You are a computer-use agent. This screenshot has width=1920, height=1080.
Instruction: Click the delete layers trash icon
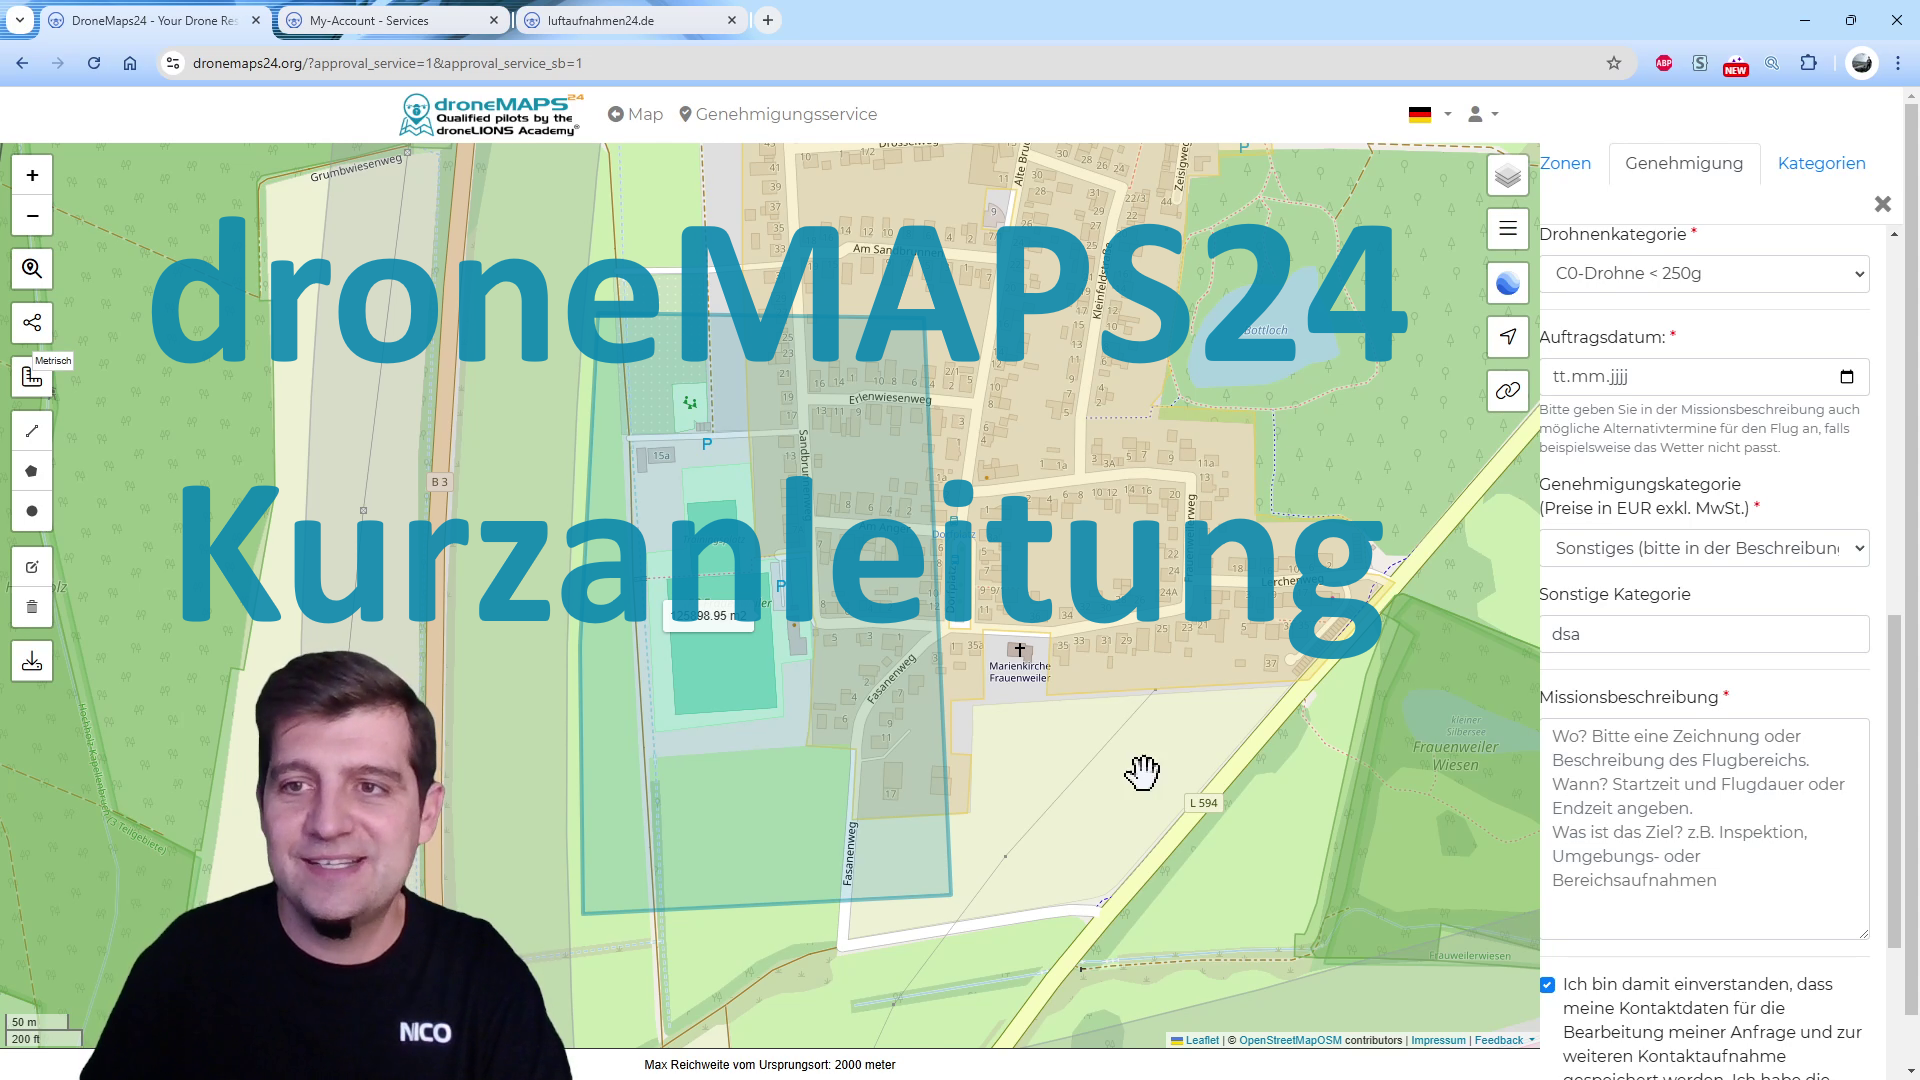pos(32,607)
